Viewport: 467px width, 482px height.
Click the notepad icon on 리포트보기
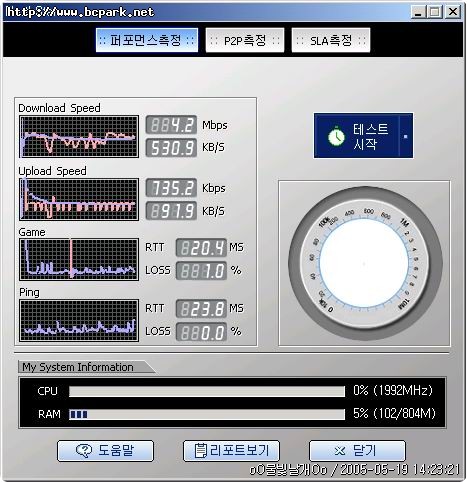click(x=200, y=451)
